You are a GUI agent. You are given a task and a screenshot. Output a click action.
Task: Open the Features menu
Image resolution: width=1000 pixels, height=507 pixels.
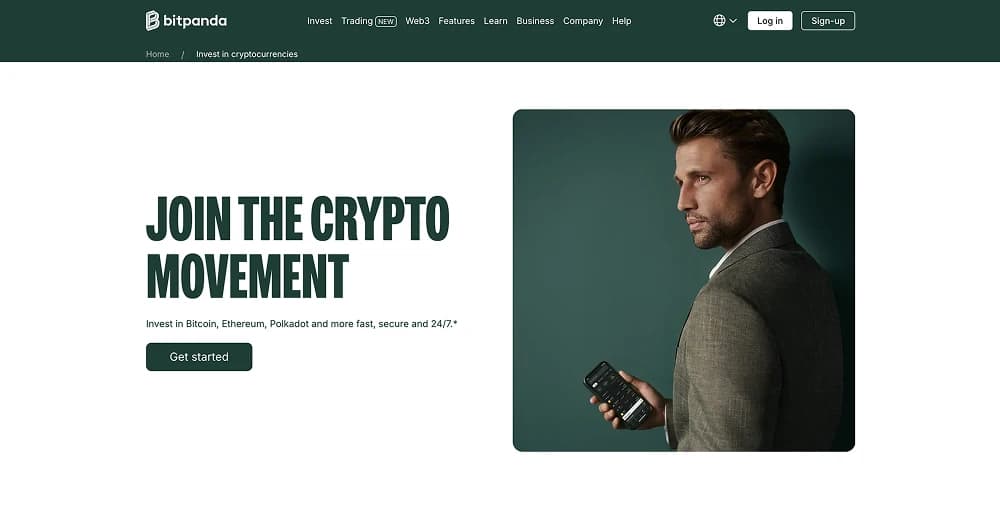pyautogui.click(x=457, y=21)
